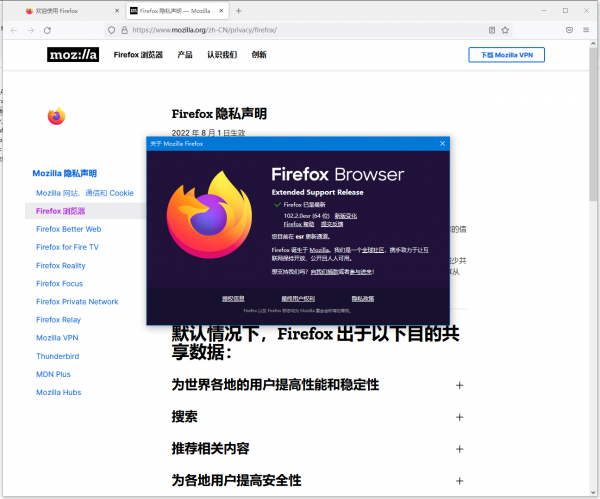Click the Firefox logo above sidebar

pyautogui.click(x=57, y=116)
